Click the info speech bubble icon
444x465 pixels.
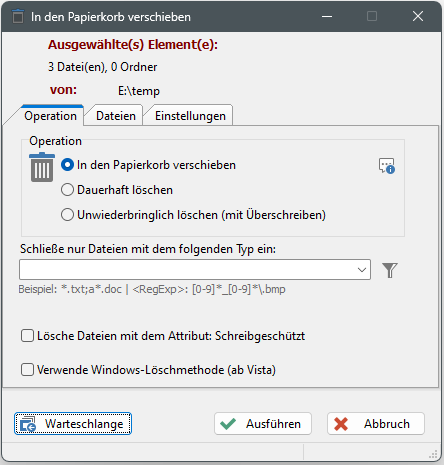pos(387,166)
